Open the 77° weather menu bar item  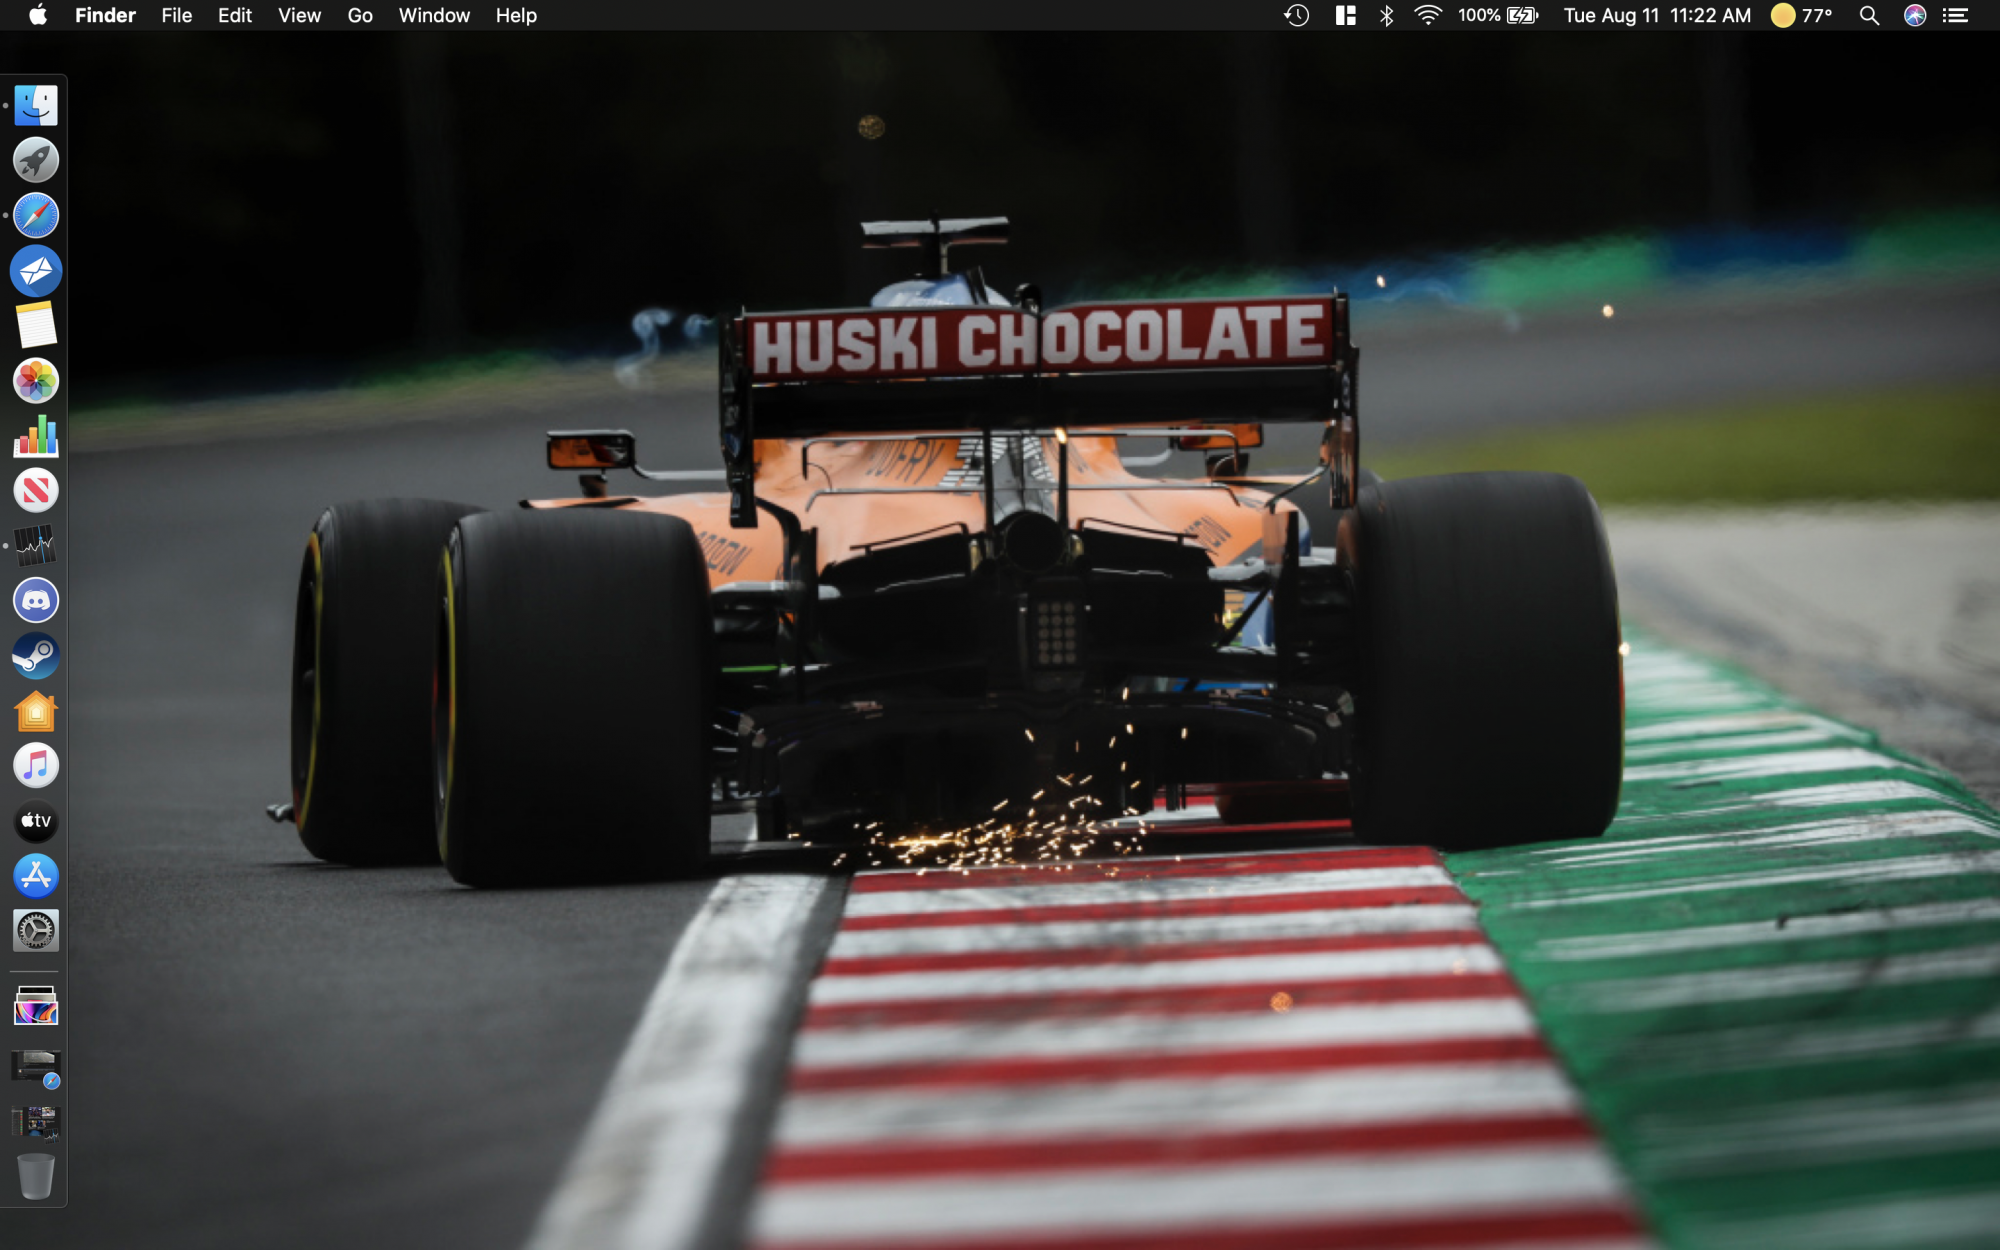pos(1802,15)
